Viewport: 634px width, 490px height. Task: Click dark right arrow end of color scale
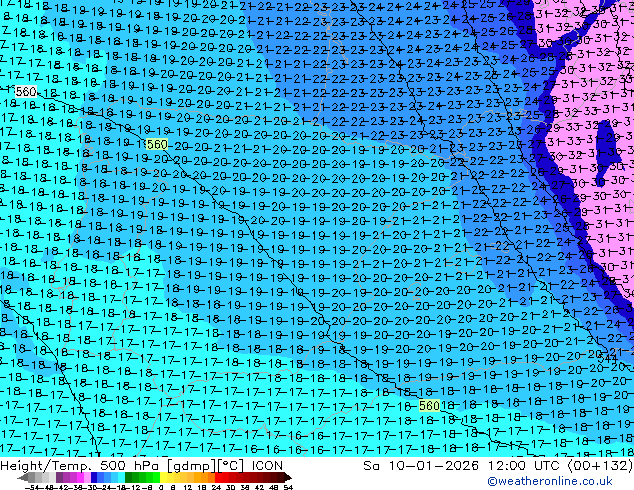(x=288, y=478)
